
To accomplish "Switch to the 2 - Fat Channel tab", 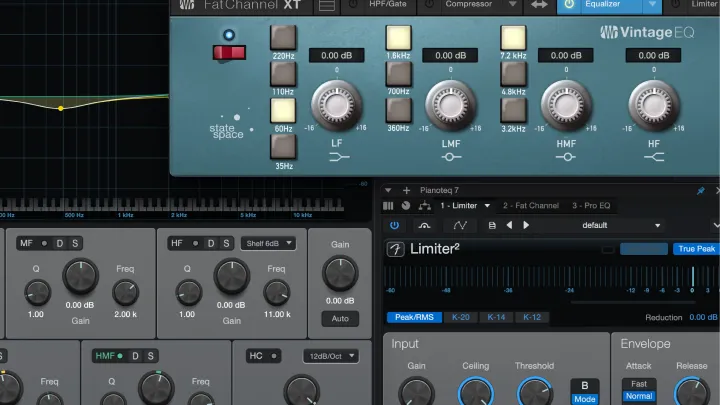I will click(531, 206).
